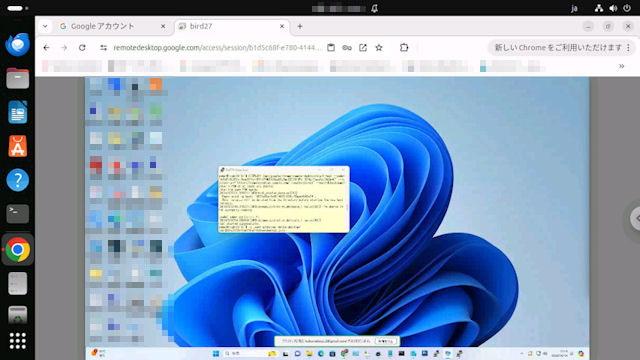This screenshot has height=360, width=640.
Task: Open the clipboard icon in the address bar
Action: click(x=331, y=48)
